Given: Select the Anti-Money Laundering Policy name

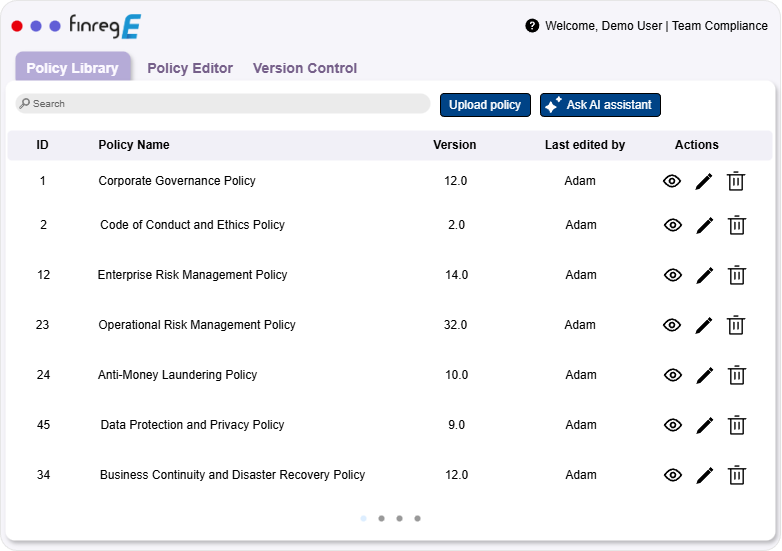Looking at the screenshot, I should click(x=178, y=374).
